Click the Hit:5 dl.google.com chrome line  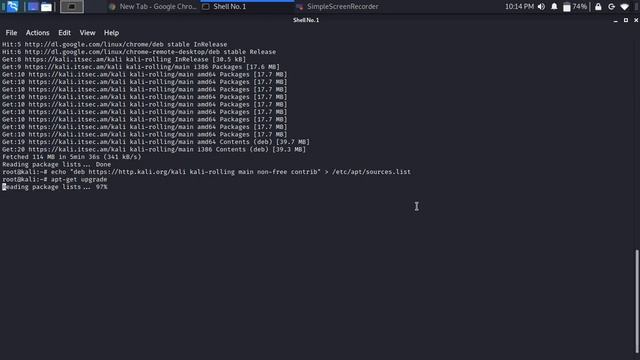115,44
